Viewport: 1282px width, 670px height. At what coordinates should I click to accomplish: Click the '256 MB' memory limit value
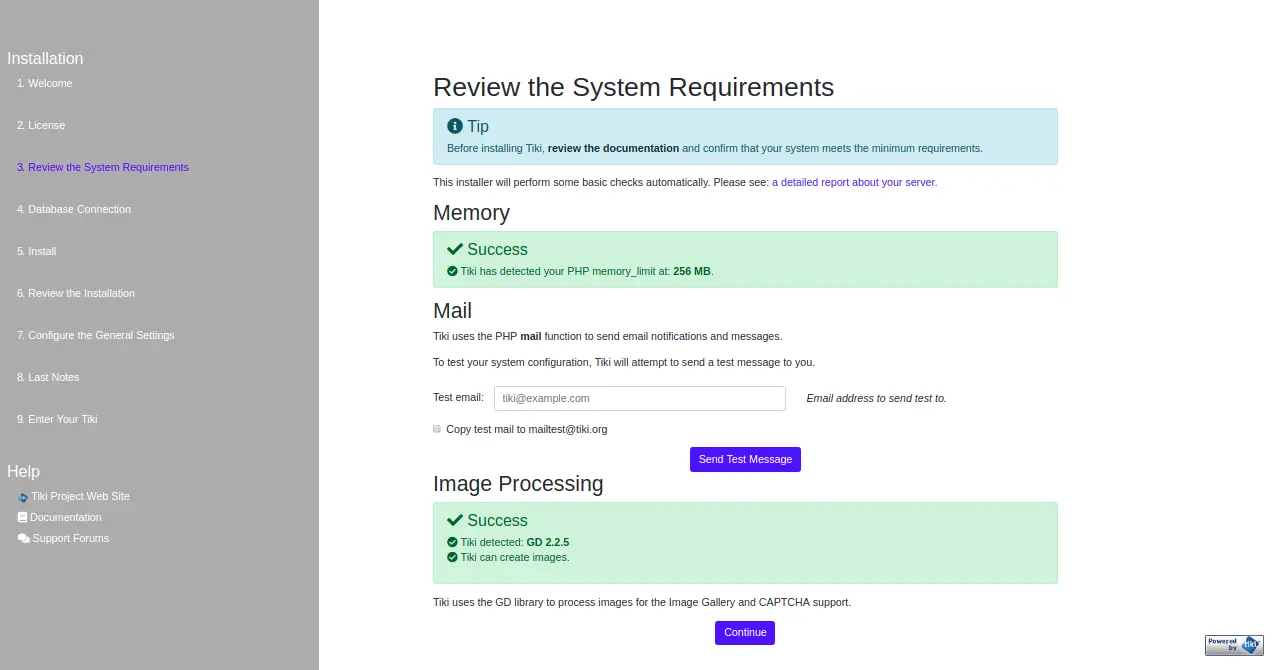coord(692,271)
